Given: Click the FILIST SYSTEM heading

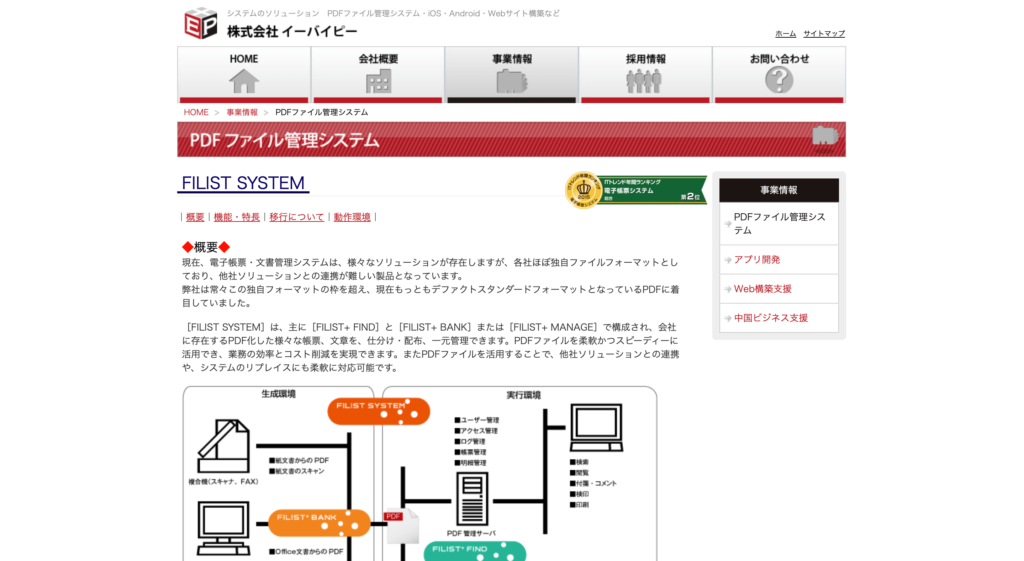Looking at the screenshot, I should coord(243,183).
